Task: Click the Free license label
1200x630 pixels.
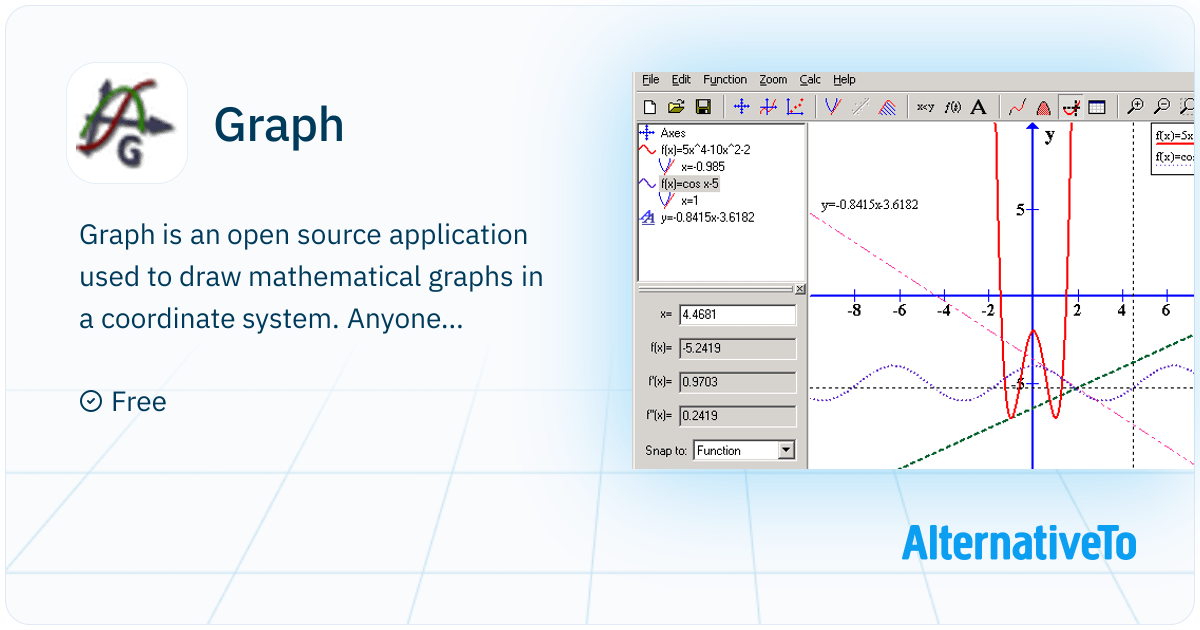Action: 123,402
